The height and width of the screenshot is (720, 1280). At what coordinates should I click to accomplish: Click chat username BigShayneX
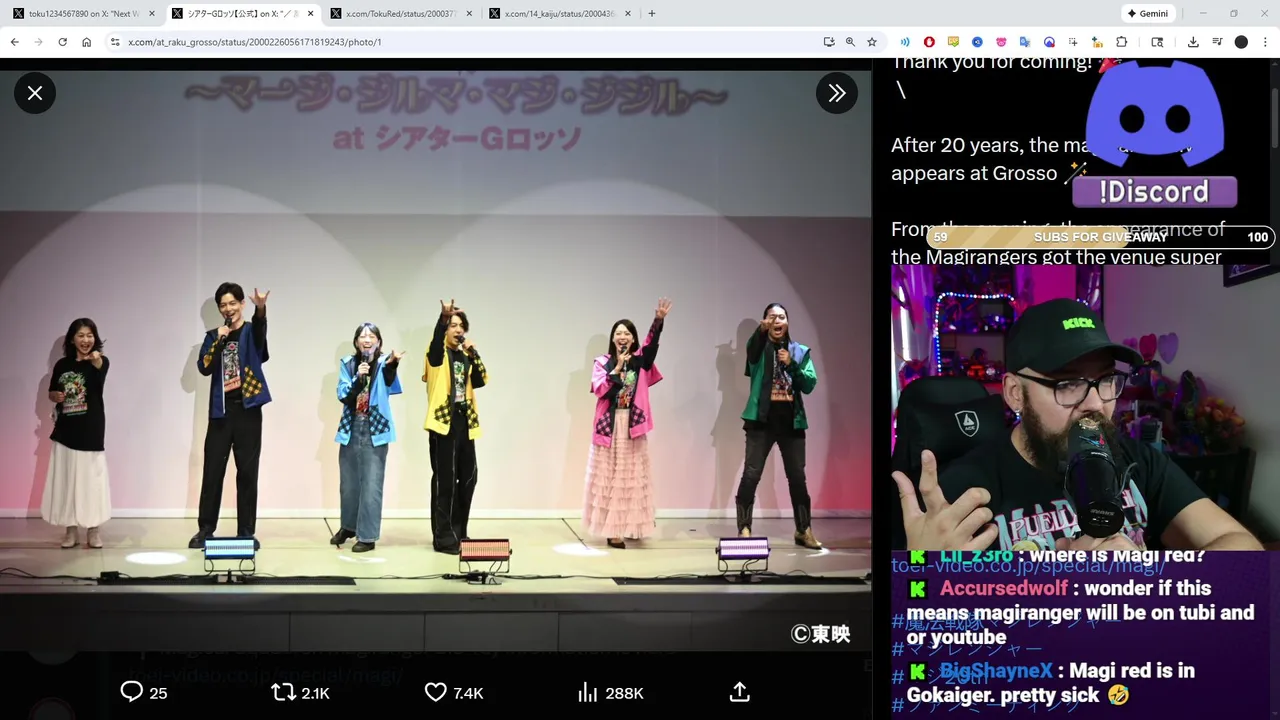(995, 671)
